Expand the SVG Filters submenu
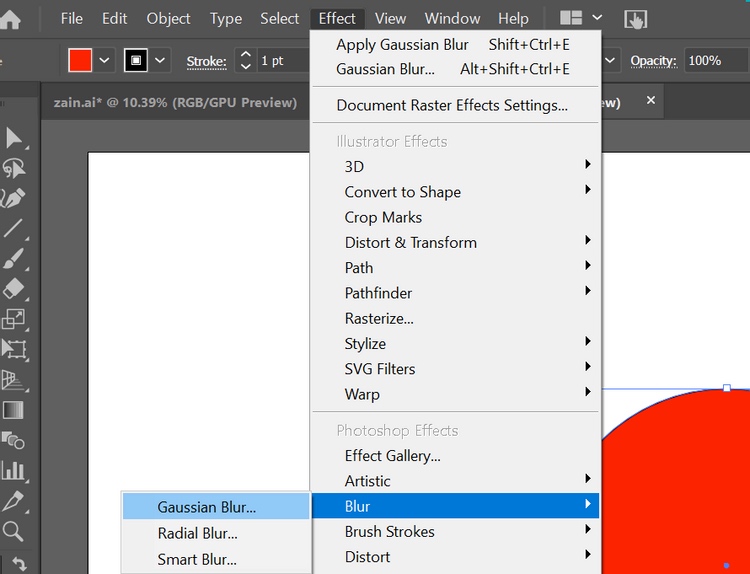The height and width of the screenshot is (574, 750). click(x=455, y=369)
